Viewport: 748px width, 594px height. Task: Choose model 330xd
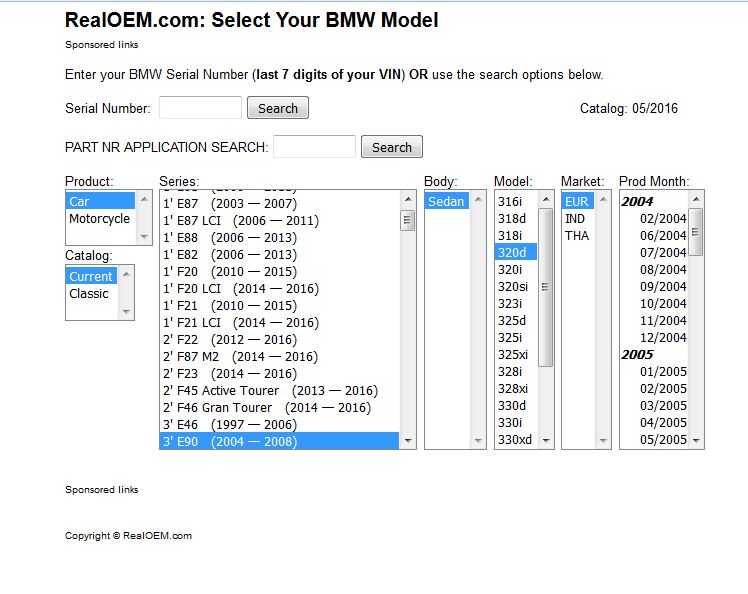coord(516,439)
